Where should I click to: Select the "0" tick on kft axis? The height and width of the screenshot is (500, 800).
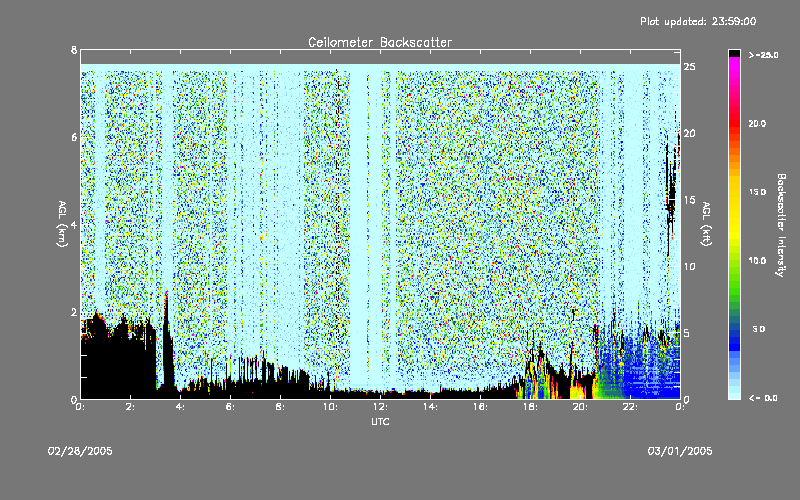click(x=687, y=399)
